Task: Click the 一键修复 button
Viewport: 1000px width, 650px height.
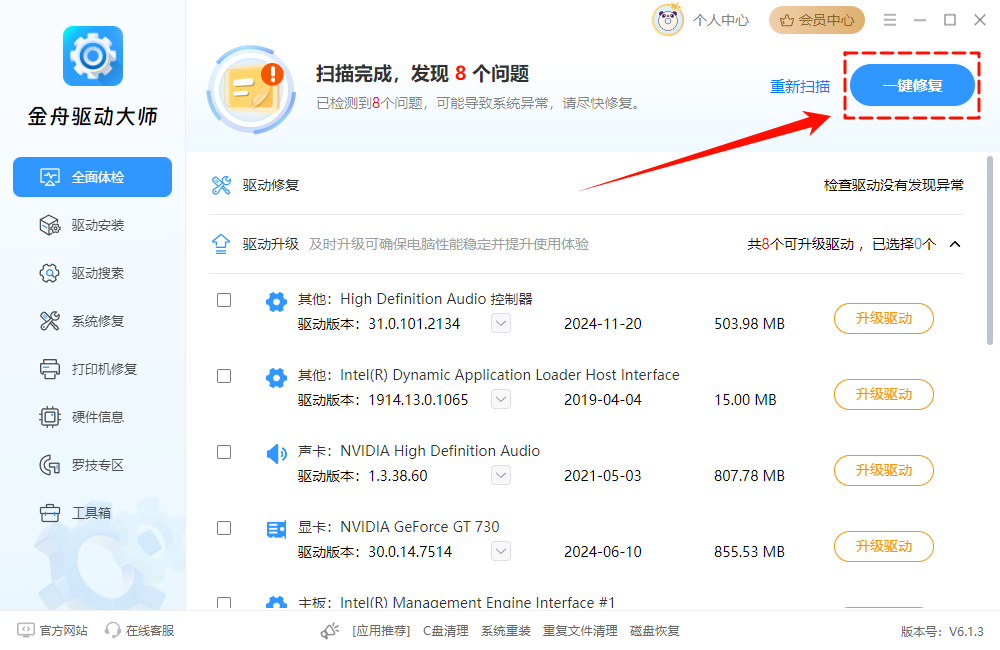Action: click(x=911, y=85)
